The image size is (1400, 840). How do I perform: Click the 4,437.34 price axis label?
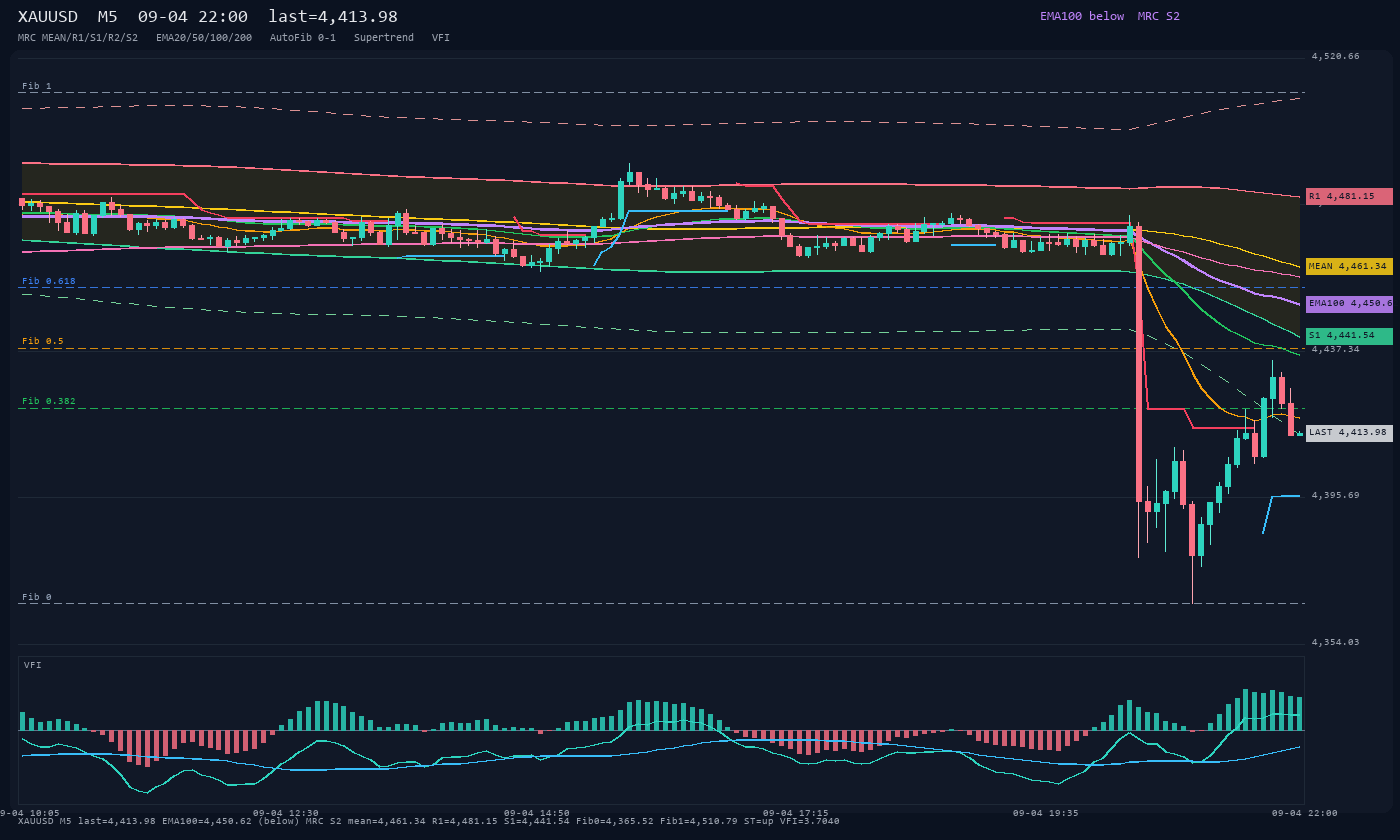coord(1336,349)
